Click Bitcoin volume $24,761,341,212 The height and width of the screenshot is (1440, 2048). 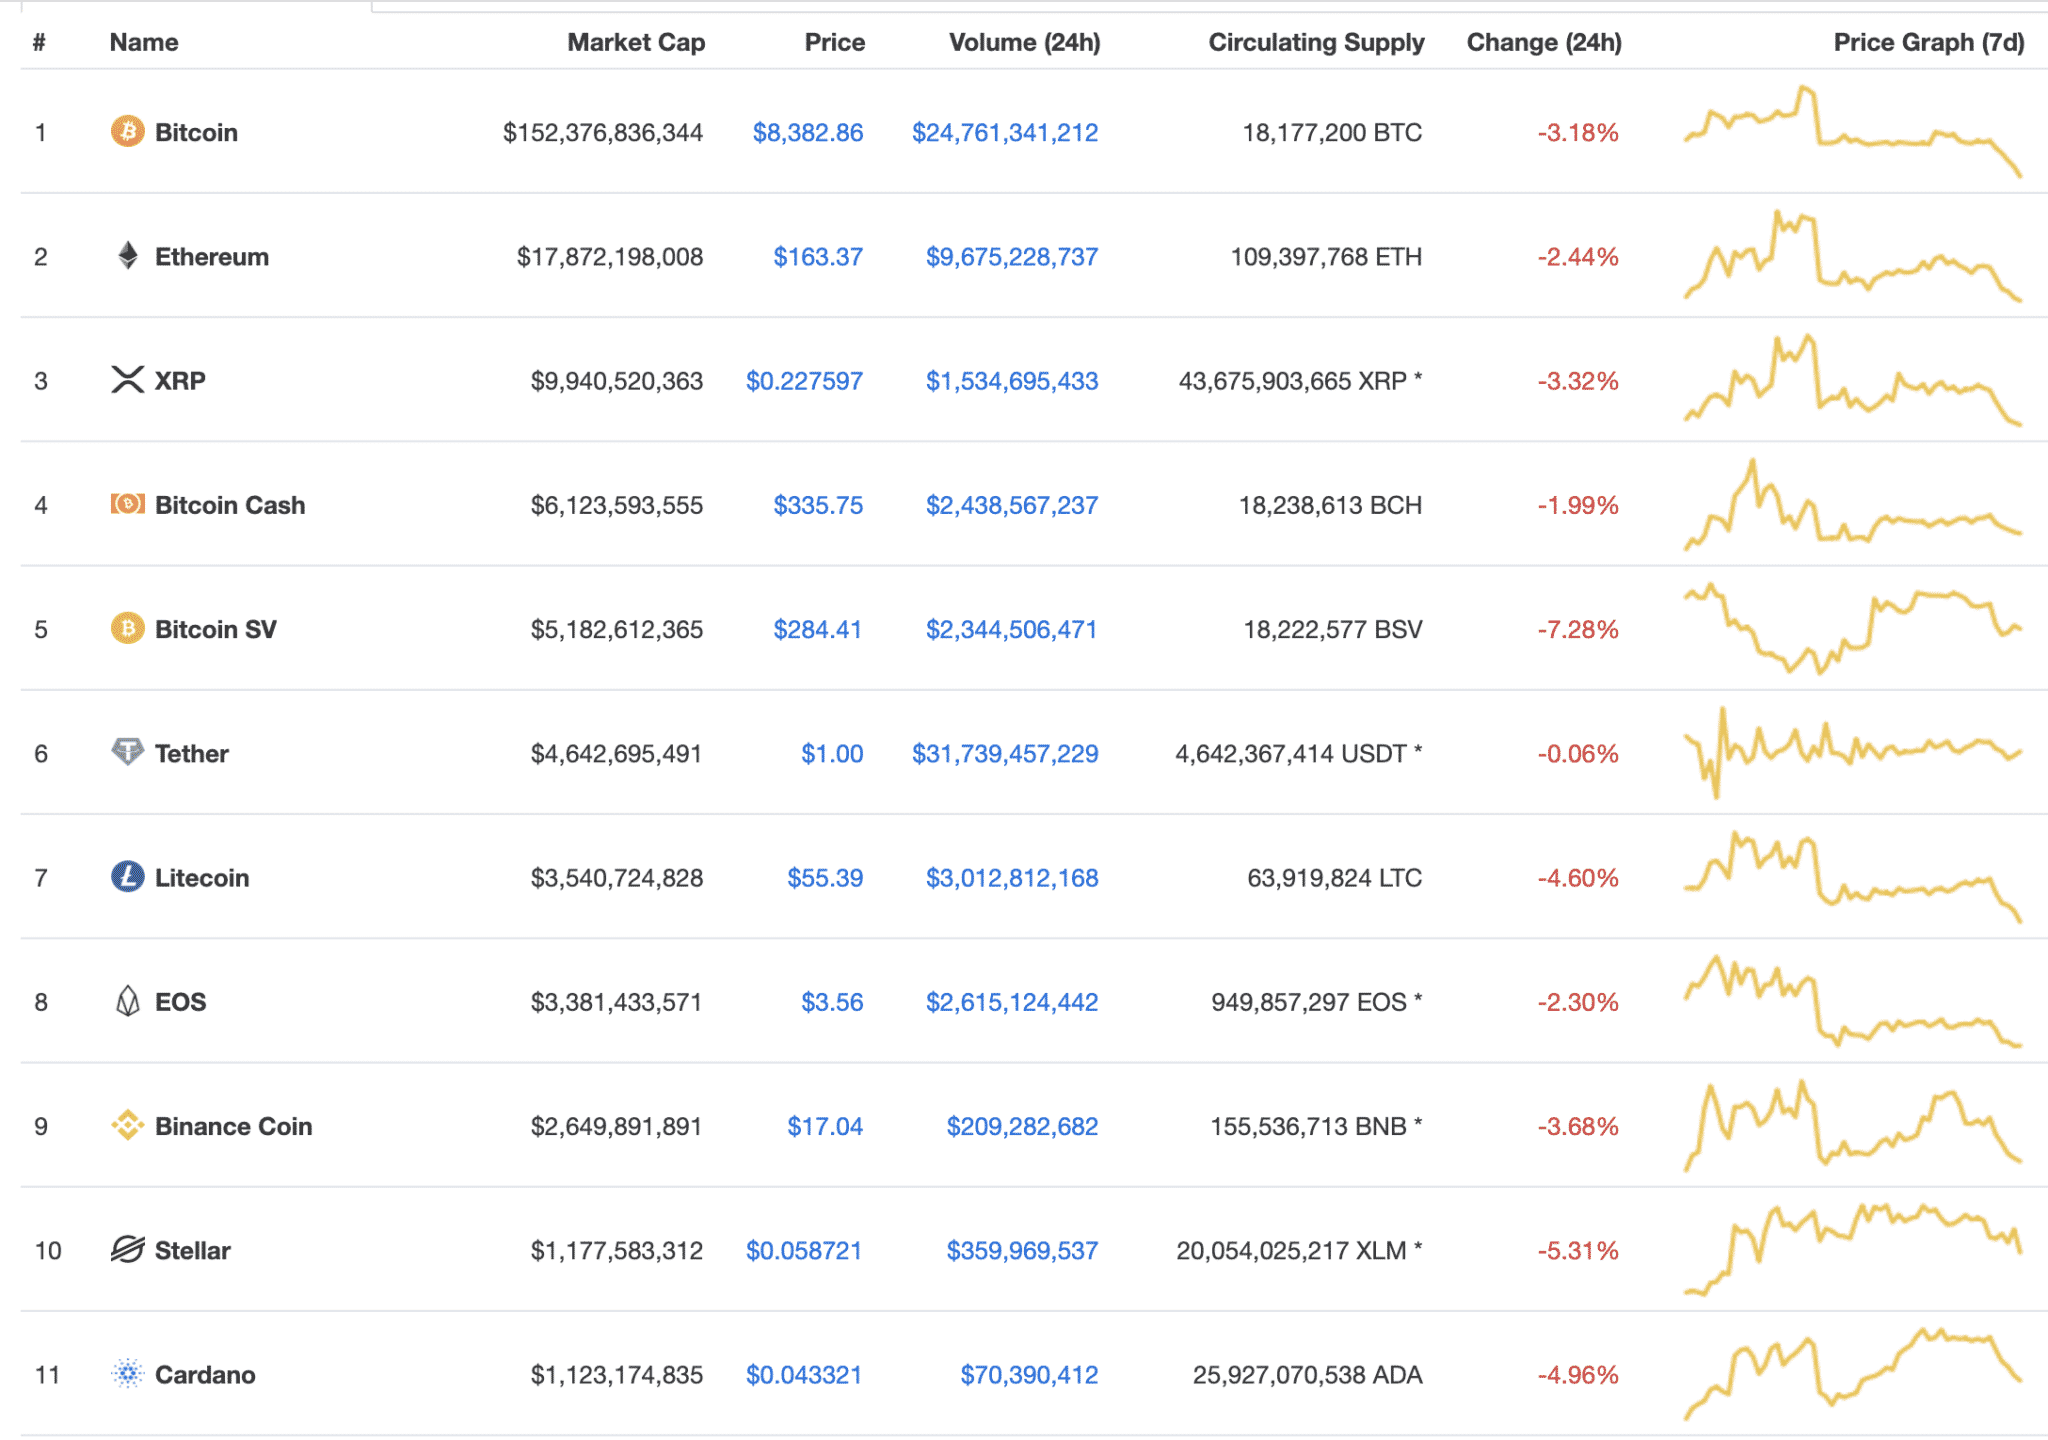point(1005,132)
